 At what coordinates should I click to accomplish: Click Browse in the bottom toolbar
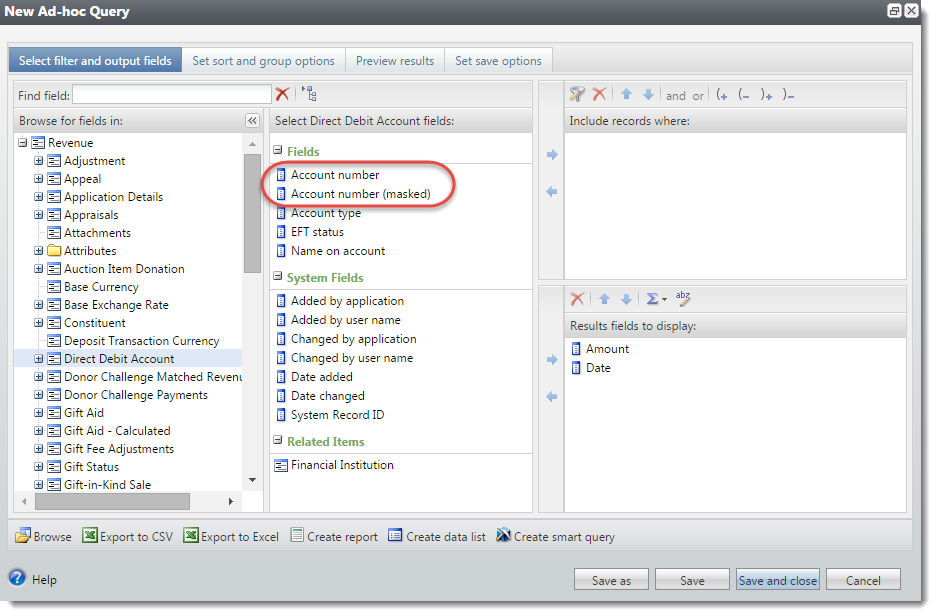pyautogui.click(x=44, y=536)
